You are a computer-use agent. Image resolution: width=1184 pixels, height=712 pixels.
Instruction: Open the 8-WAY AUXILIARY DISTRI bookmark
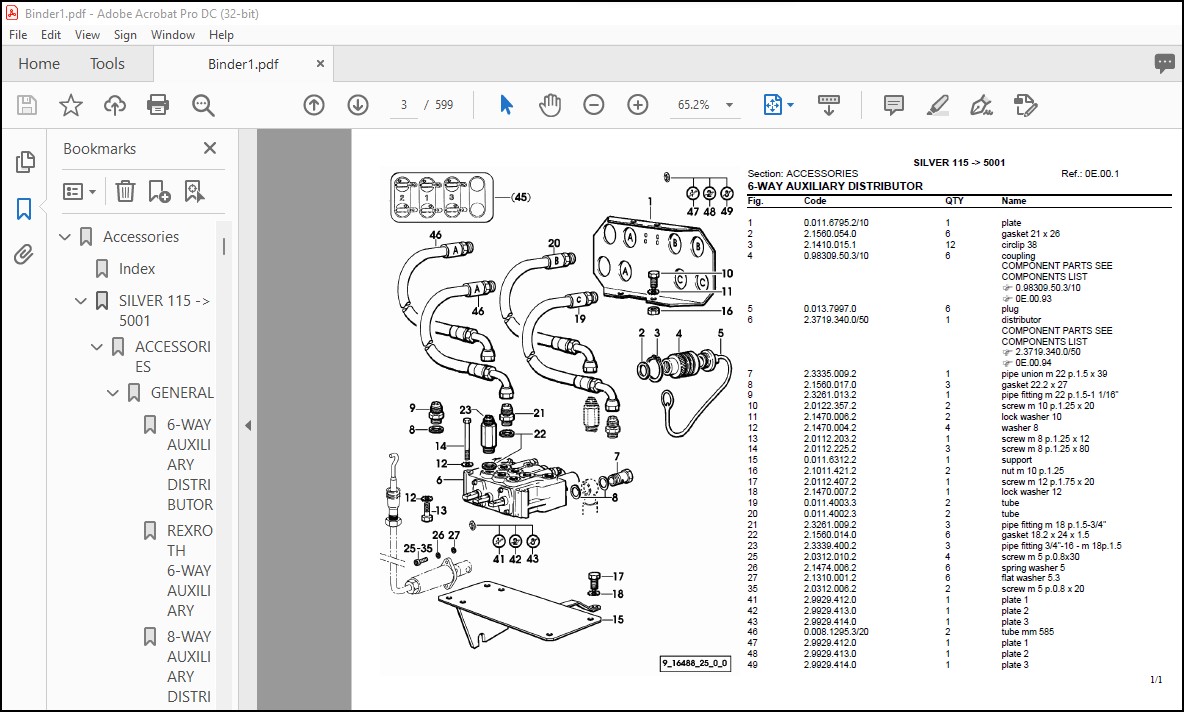click(190, 667)
